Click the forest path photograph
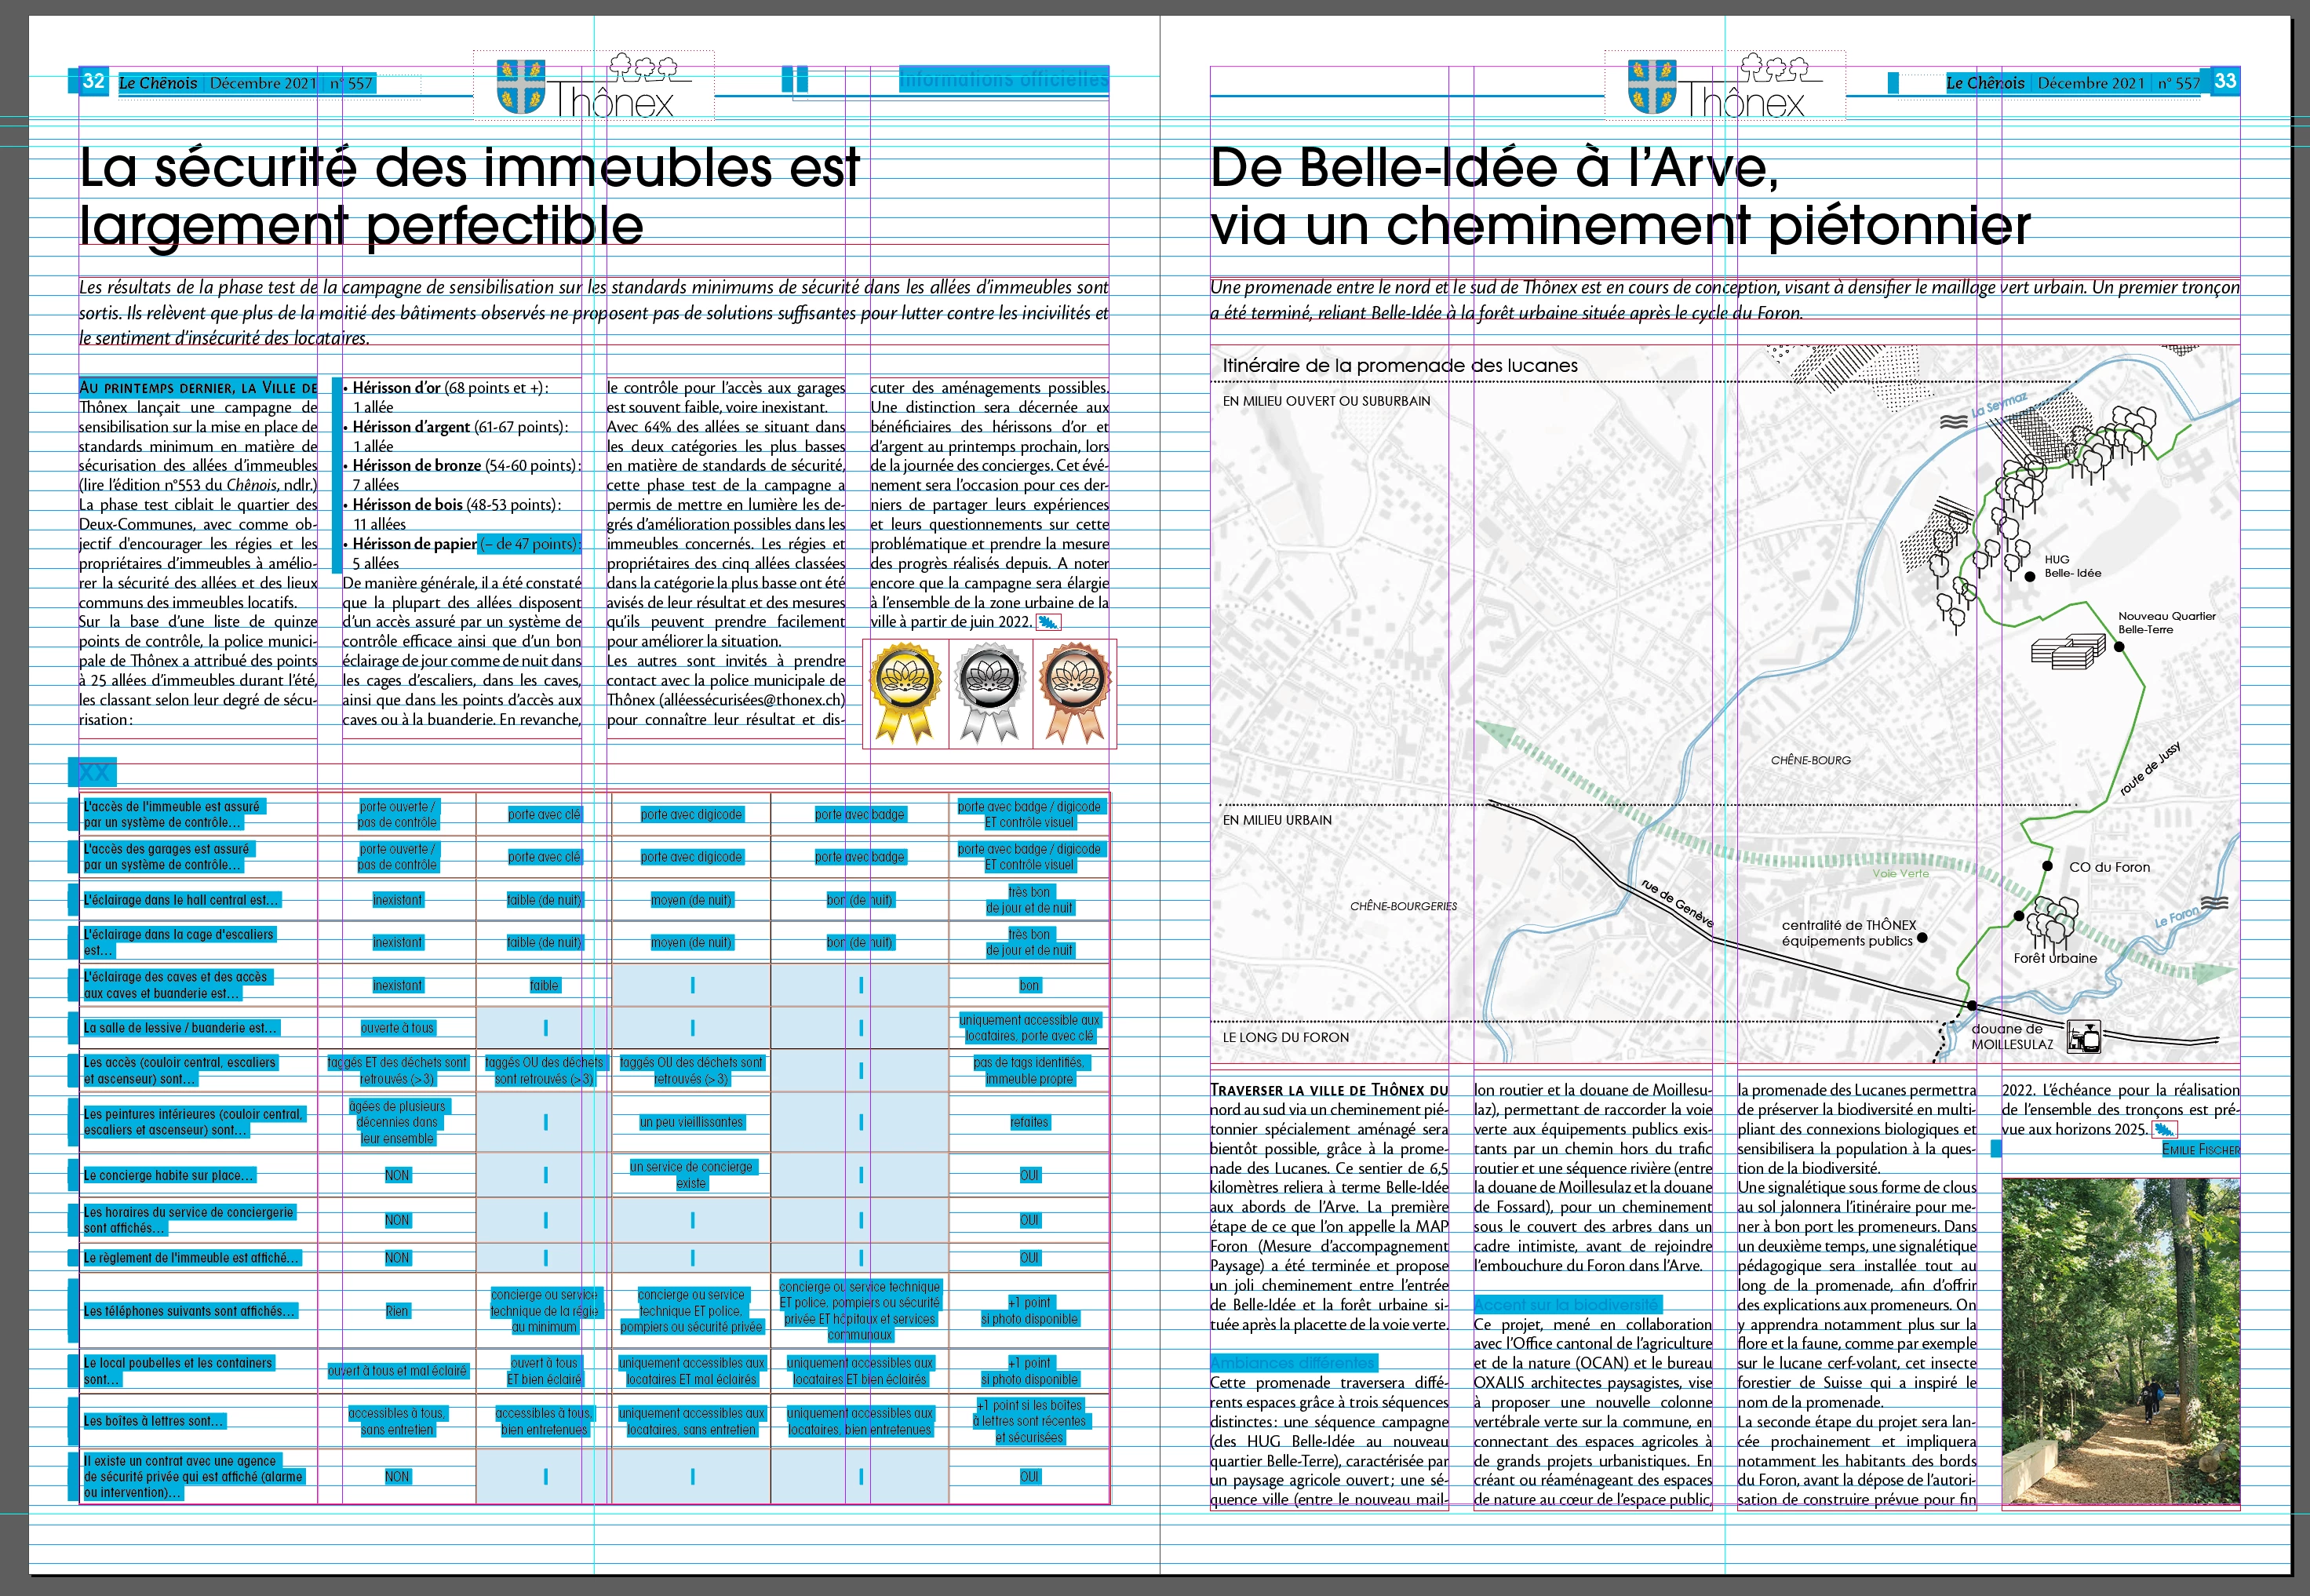This screenshot has height=1596, width=2310. coord(2120,1342)
